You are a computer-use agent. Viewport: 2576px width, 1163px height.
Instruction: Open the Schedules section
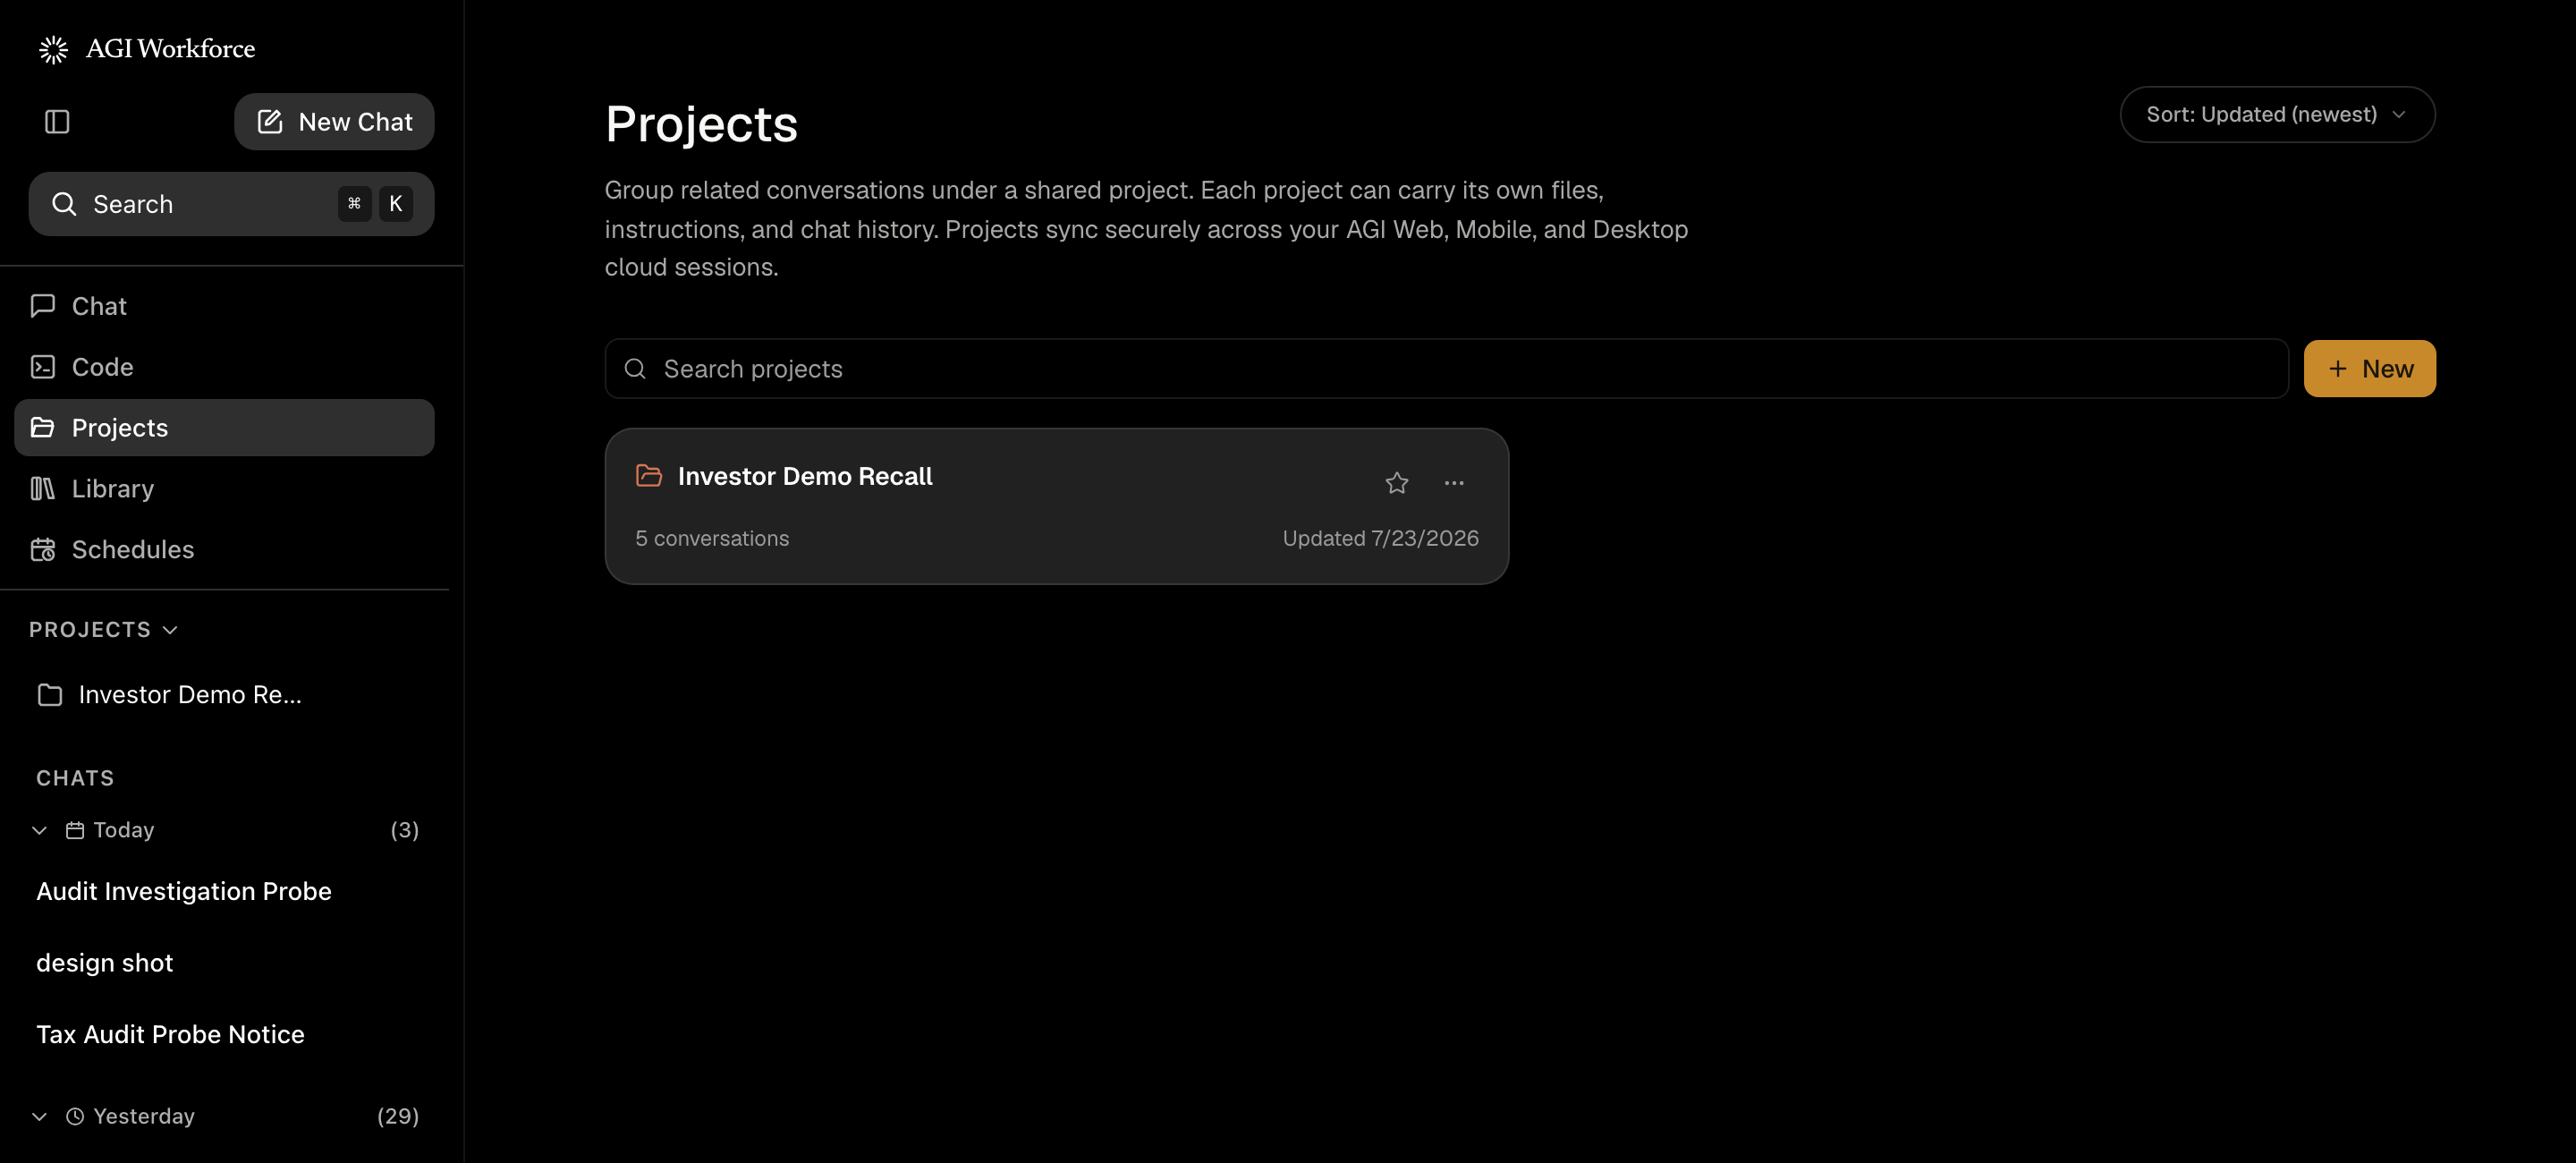(224, 550)
